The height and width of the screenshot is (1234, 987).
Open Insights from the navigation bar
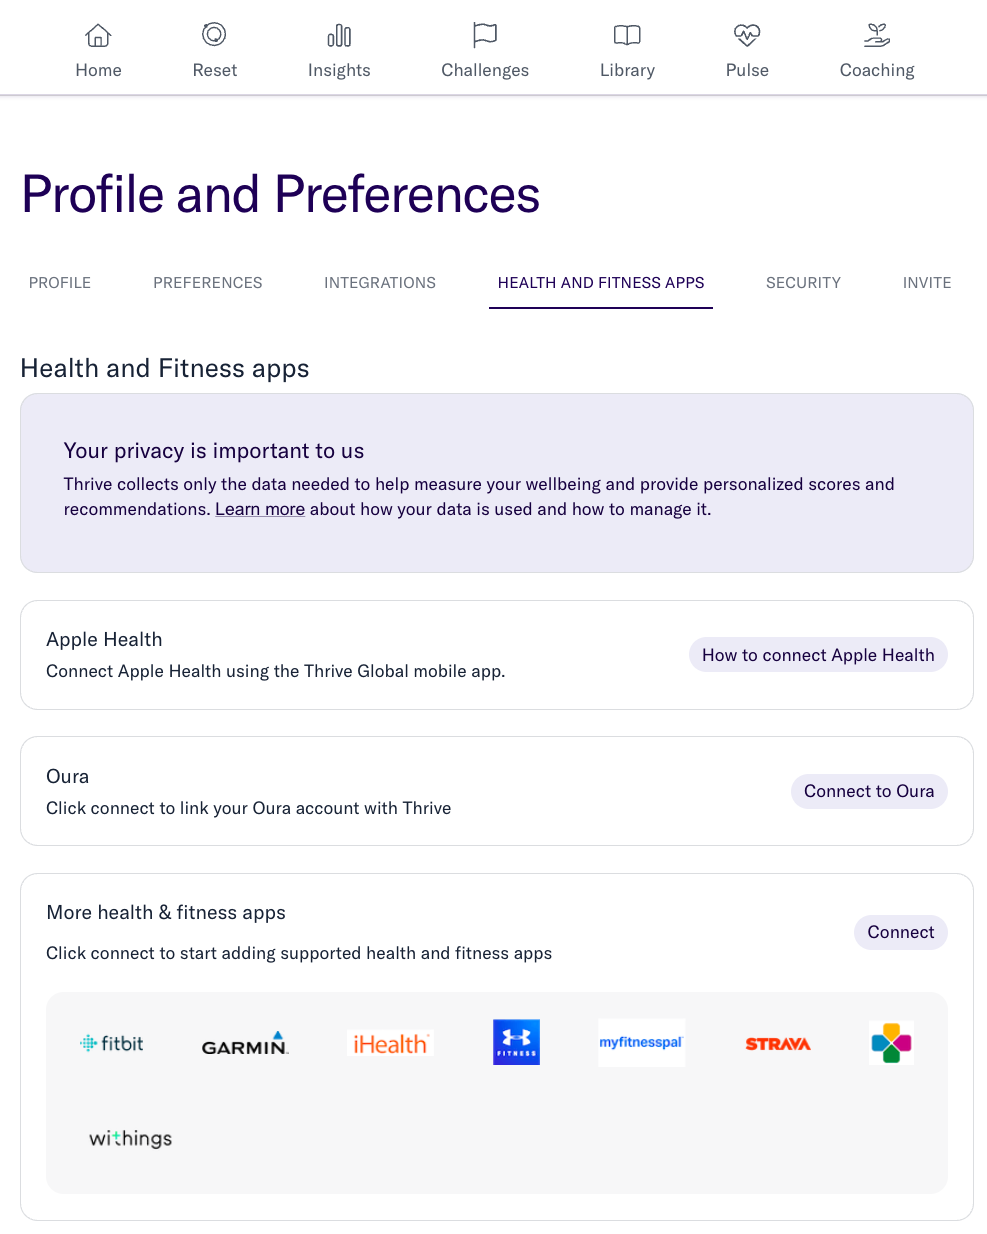click(x=339, y=47)
